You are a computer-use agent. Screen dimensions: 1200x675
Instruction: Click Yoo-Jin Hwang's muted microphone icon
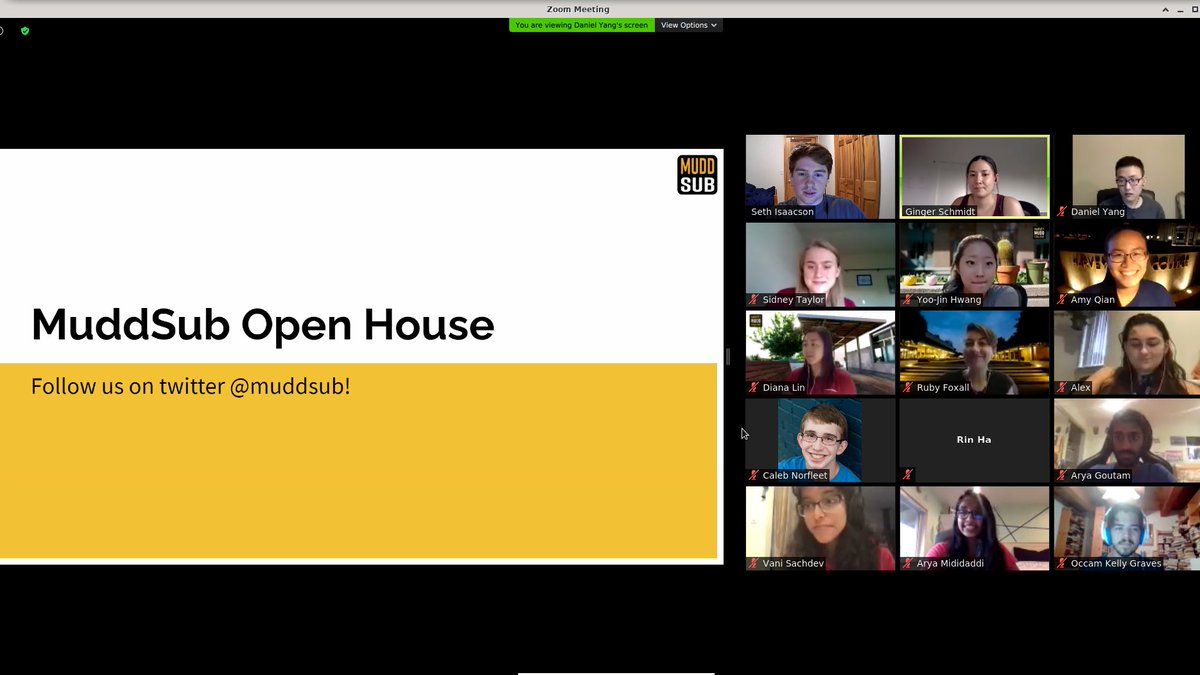coord(908,300)
